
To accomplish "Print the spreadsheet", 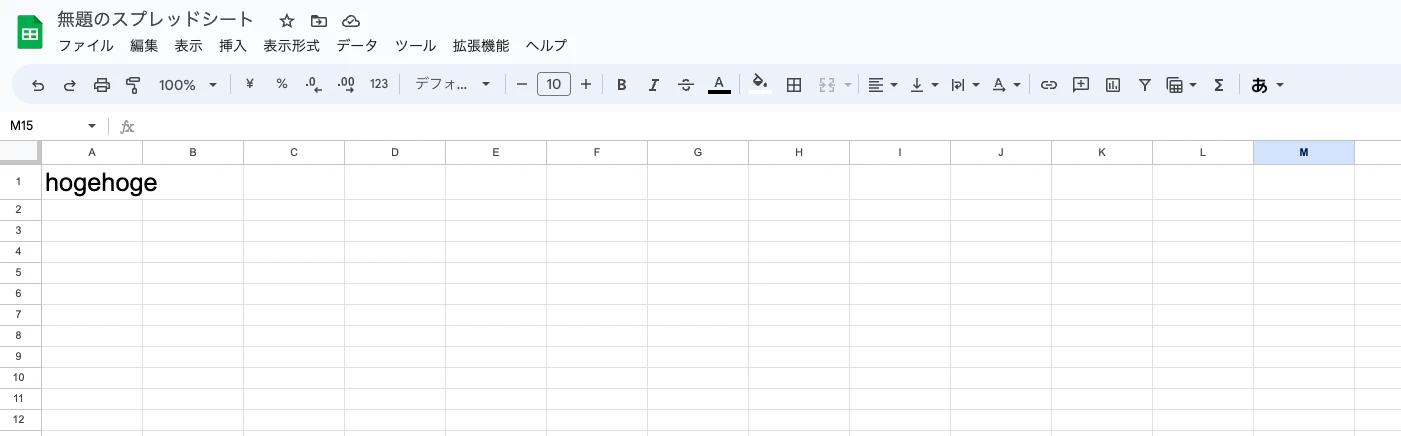I will pos(101,85).
